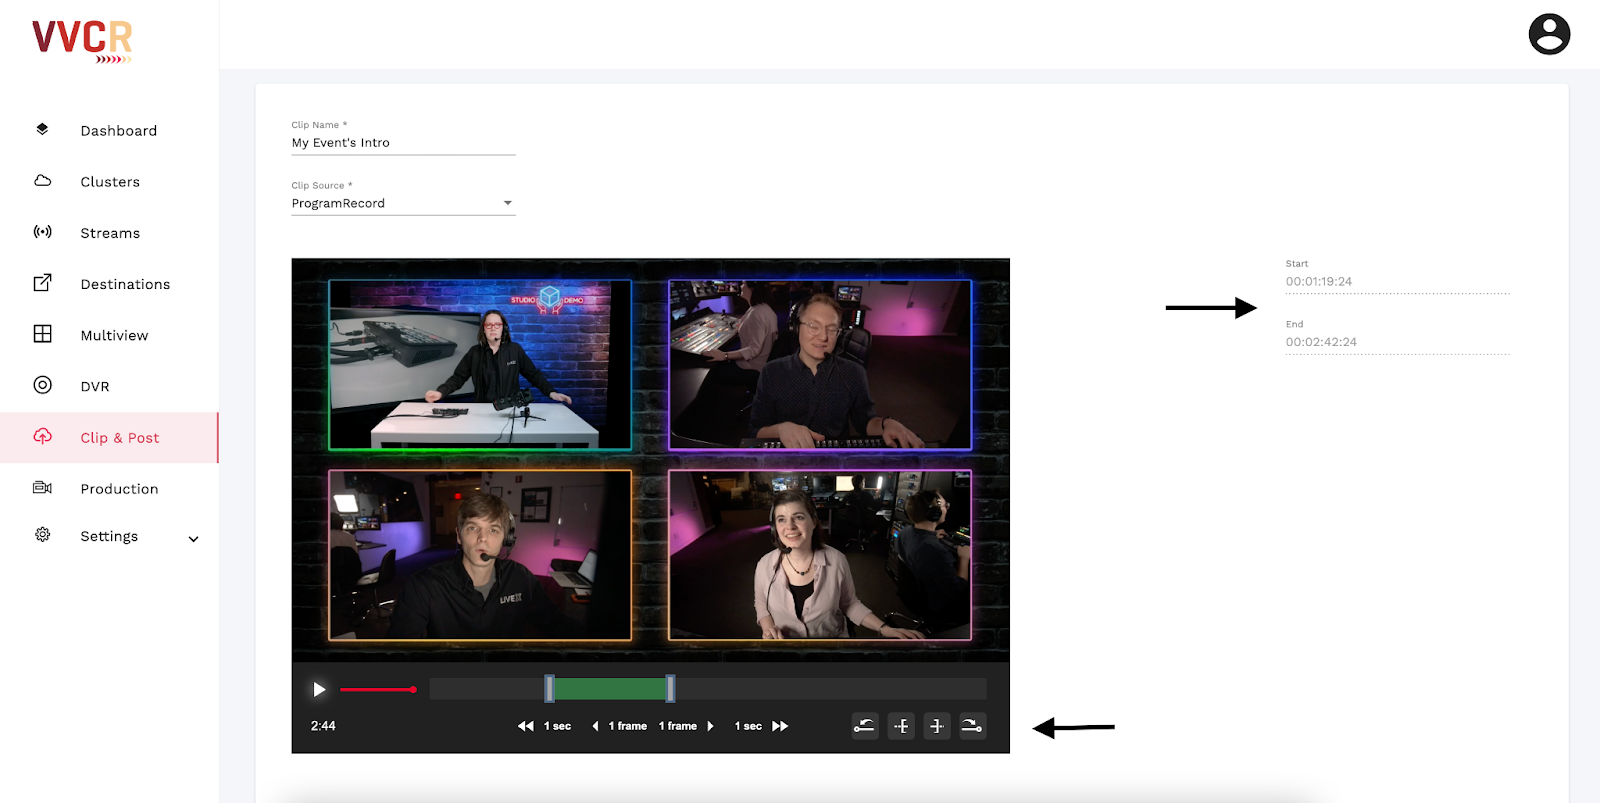Go to Production page
Viewport: 1600px width, 803px height.
point(119,489)
